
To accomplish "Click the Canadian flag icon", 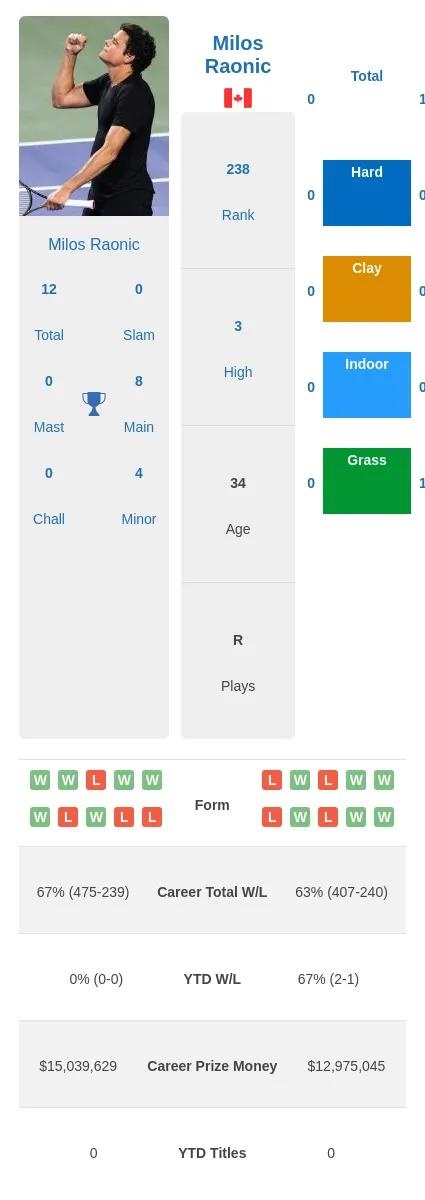I will 238,98.
